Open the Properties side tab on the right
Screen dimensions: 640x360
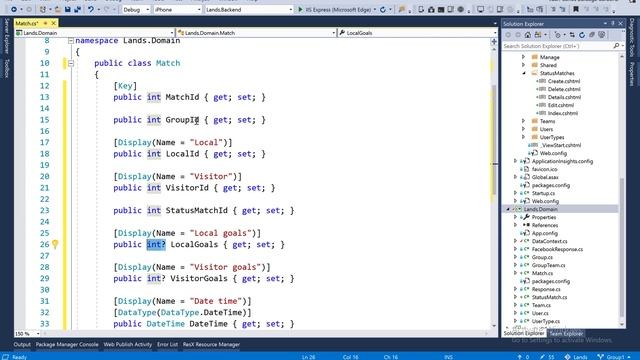632,74
